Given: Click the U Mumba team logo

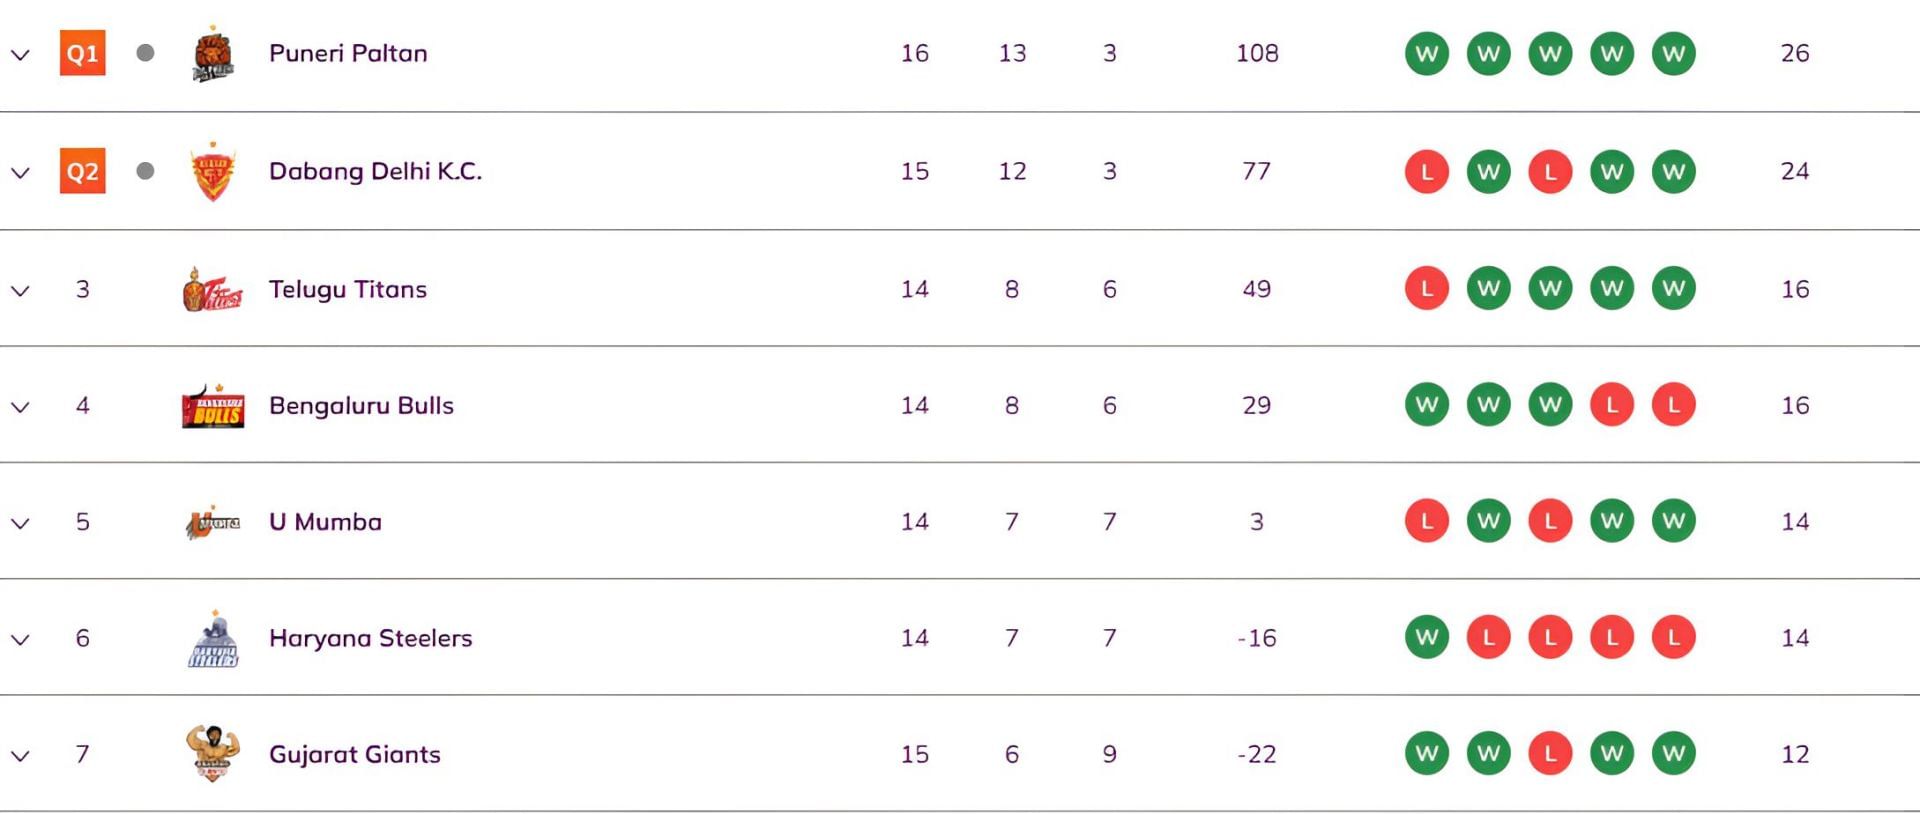Looking at the screenshot, I should [x=212, y=522].
